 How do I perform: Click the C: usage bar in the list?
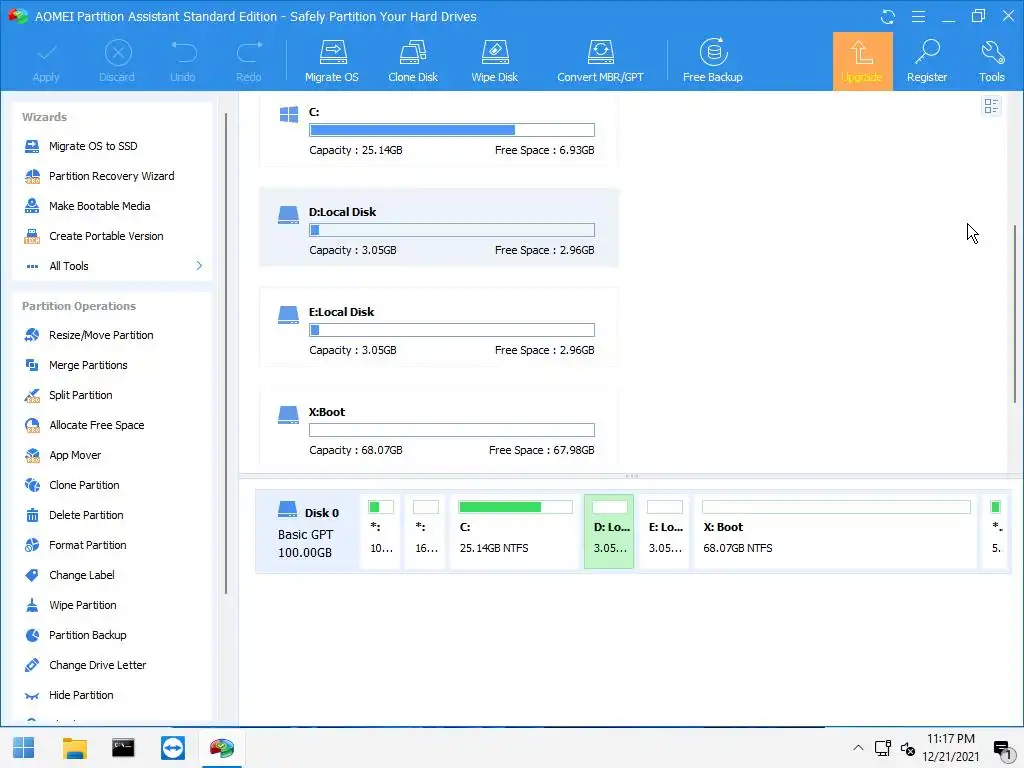click(x=452, y=130)
